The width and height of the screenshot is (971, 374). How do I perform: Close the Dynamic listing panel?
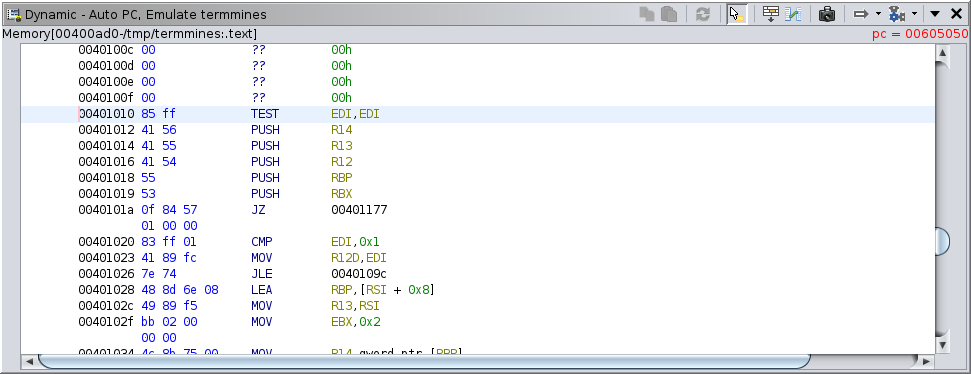point(957,14)
